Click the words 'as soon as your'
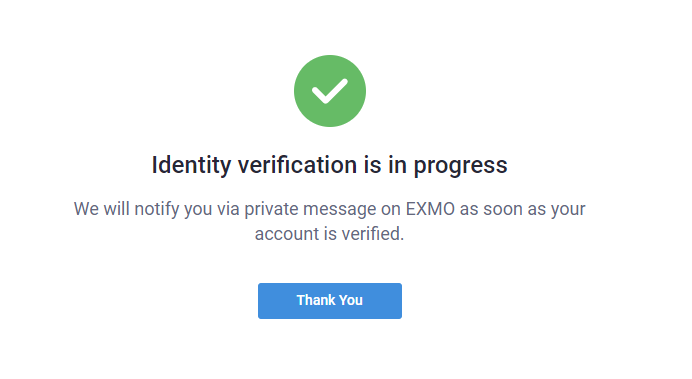Image resolution: width=692 pixels, height=379 pixels. tap(523, 210)
